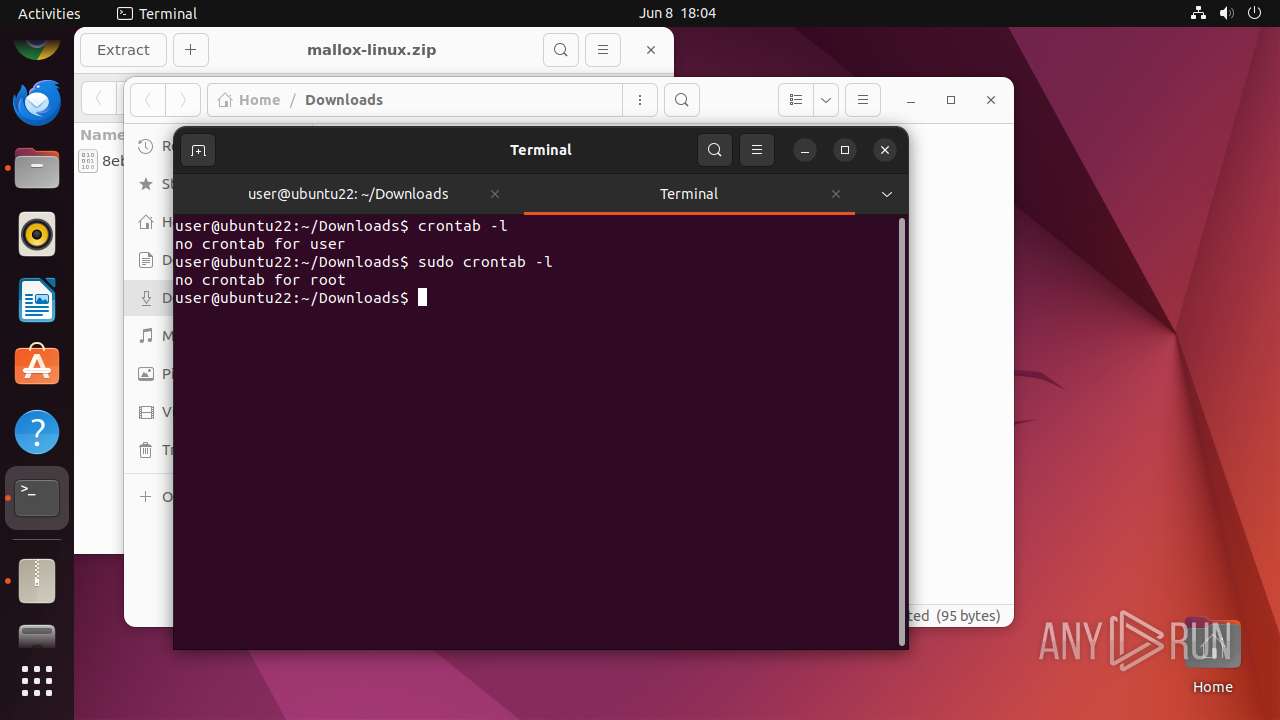Open power menu in top bar
Screen dimensions: 1280x720
pos(1256,13)
